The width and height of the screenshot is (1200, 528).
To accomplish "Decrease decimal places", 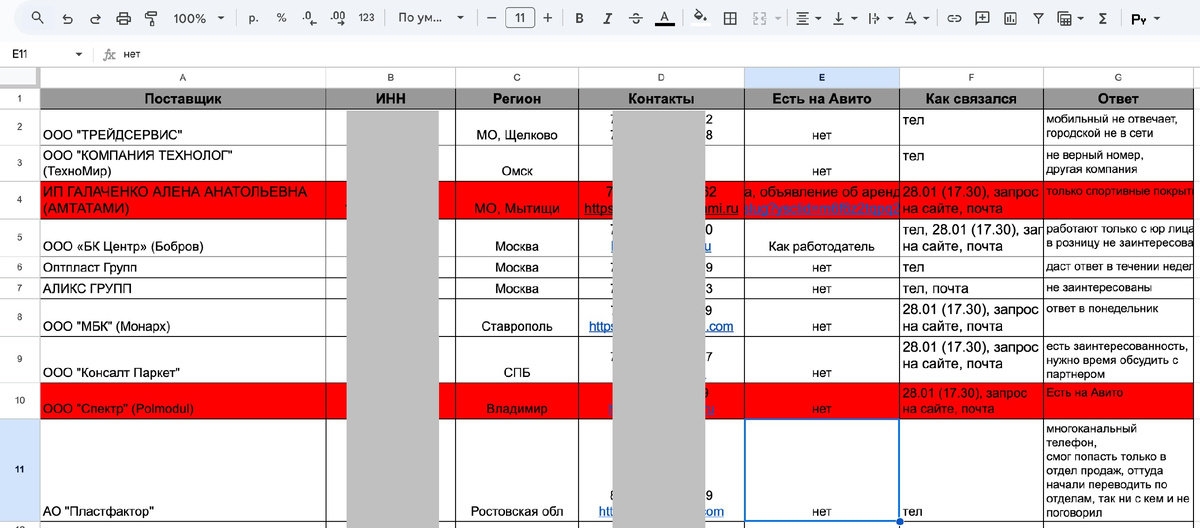I will (309, 18).
